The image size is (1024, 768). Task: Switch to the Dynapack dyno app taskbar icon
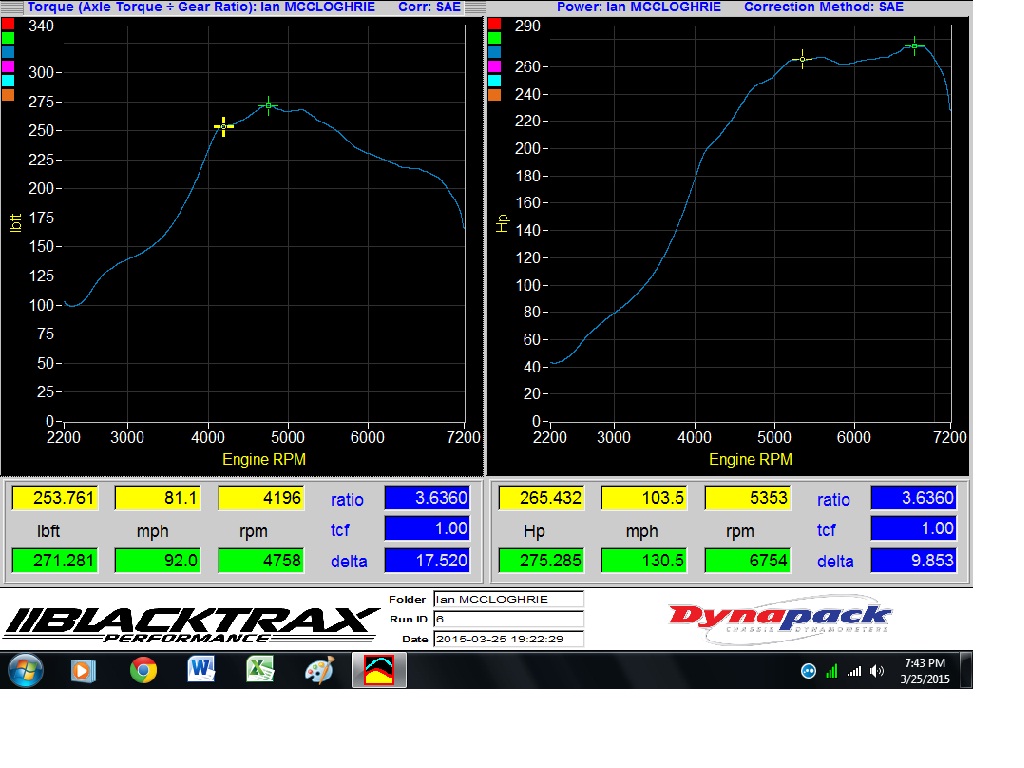point(379,670)
